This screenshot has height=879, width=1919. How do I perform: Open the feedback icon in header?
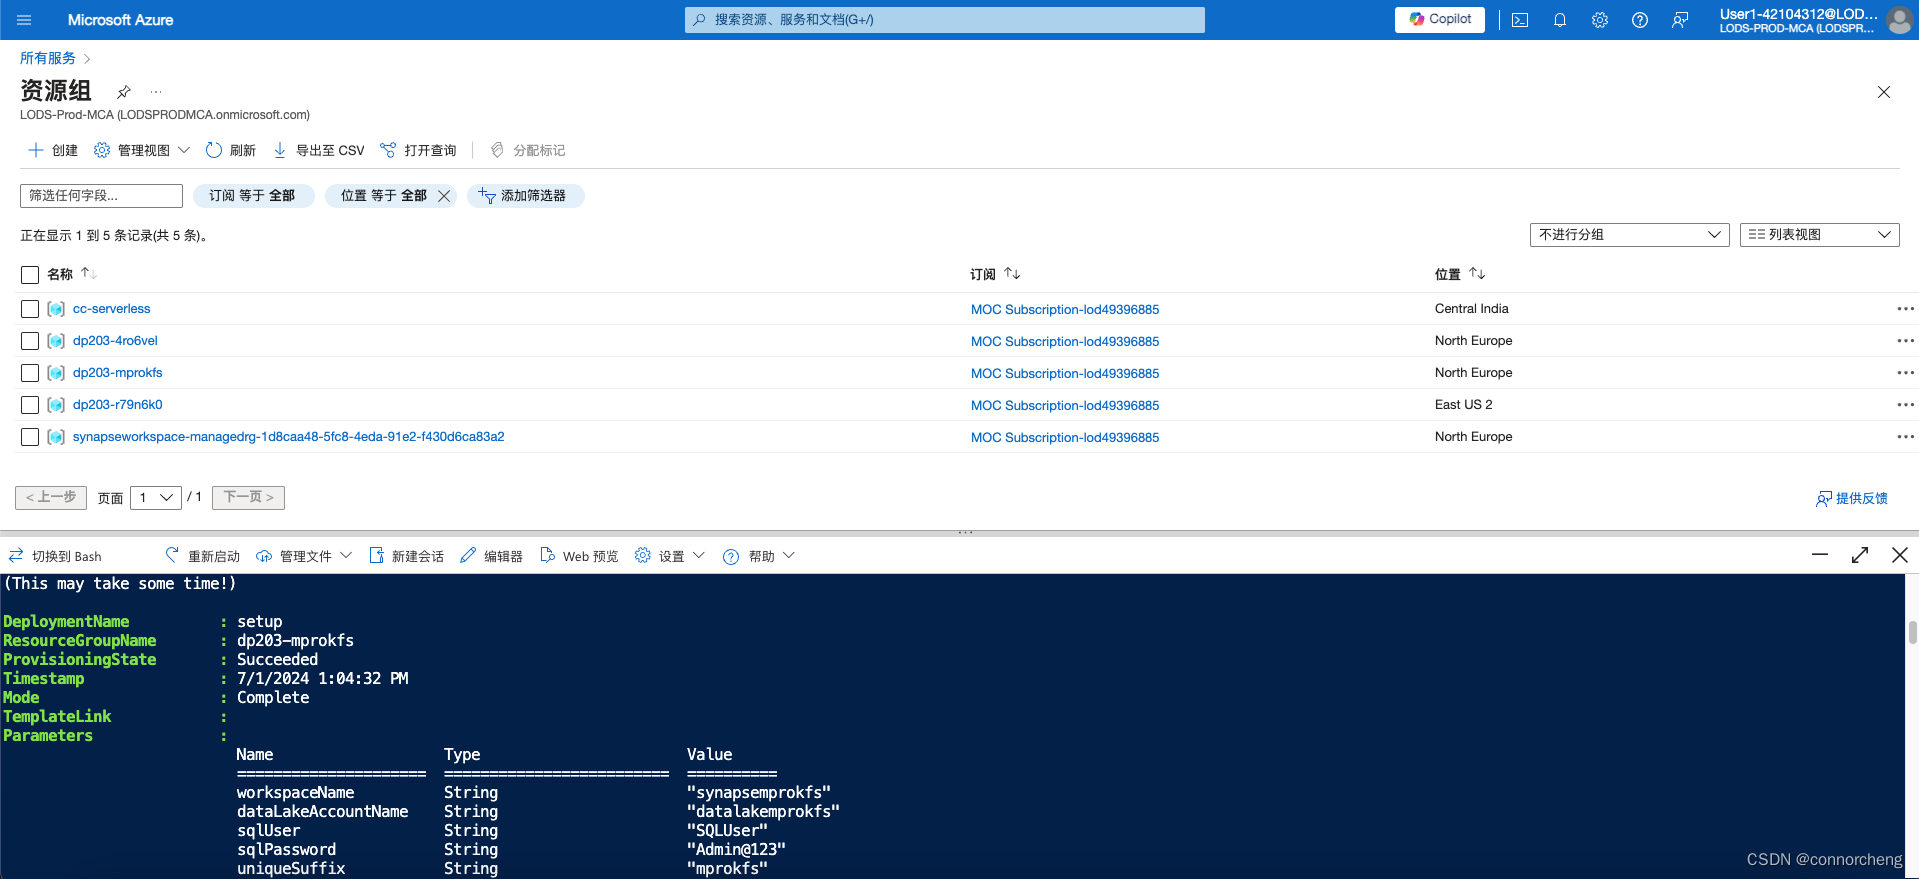click(1680, 20)
